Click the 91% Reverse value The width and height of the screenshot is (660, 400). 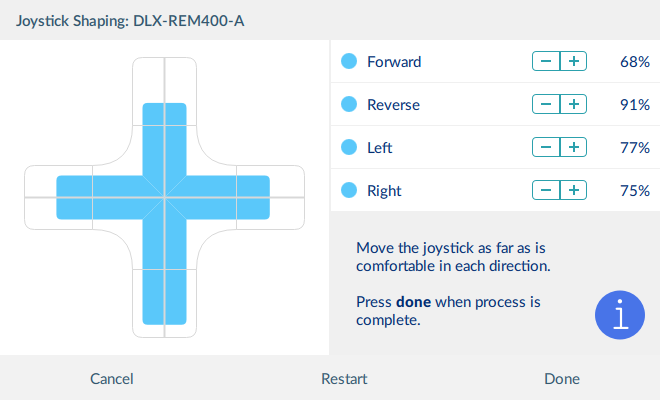pos(635,105)
